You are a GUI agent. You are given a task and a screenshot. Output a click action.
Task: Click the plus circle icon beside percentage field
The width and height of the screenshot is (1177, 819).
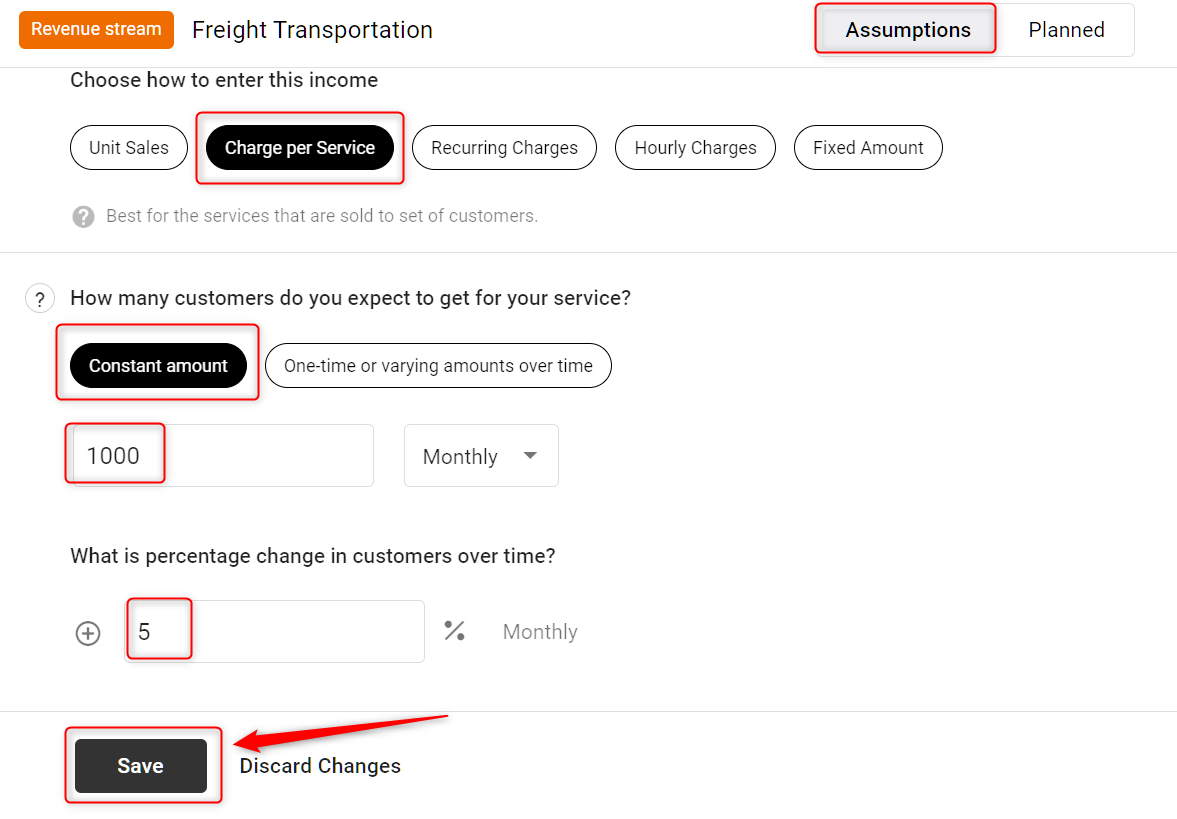[x=88, y=633]
